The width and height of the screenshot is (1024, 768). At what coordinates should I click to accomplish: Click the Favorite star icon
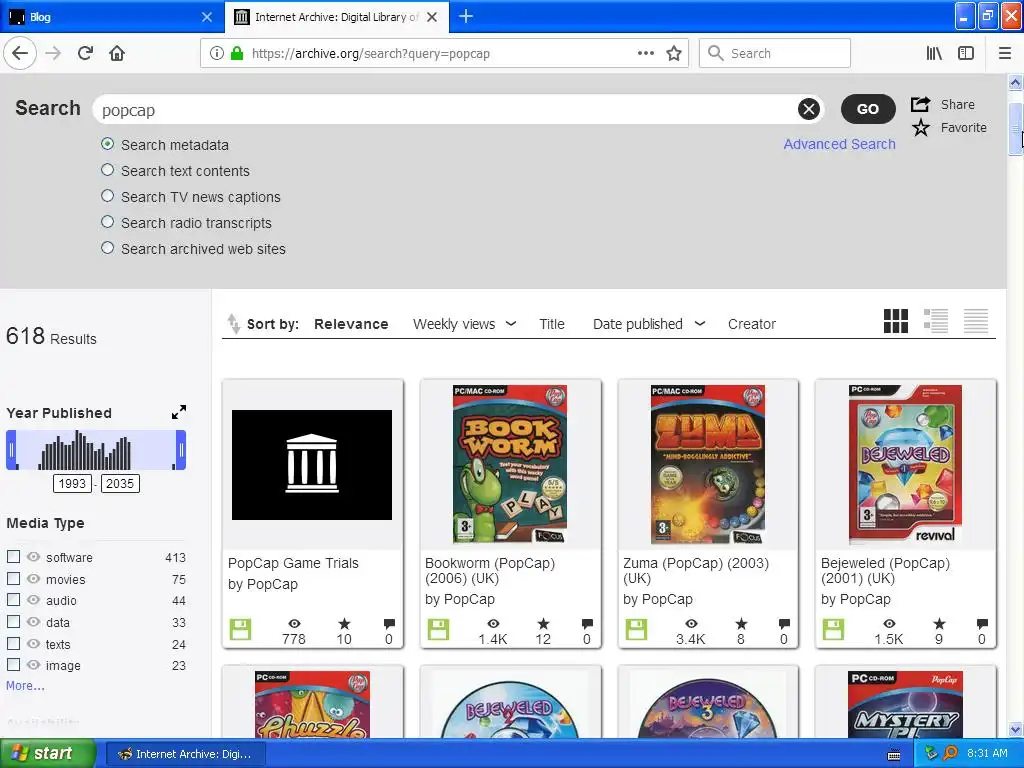[921, 127]
